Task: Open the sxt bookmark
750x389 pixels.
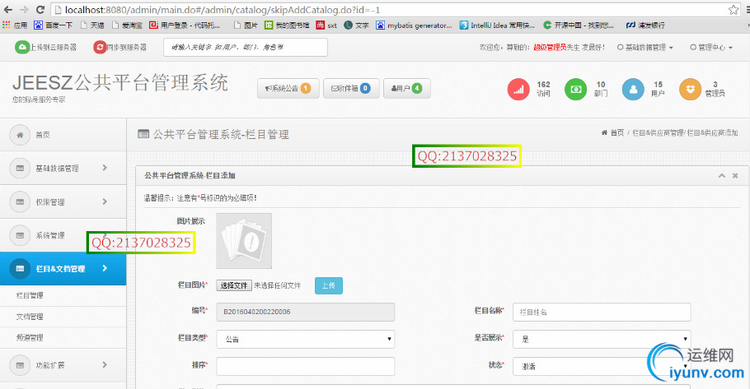Action: pos(327,25)
